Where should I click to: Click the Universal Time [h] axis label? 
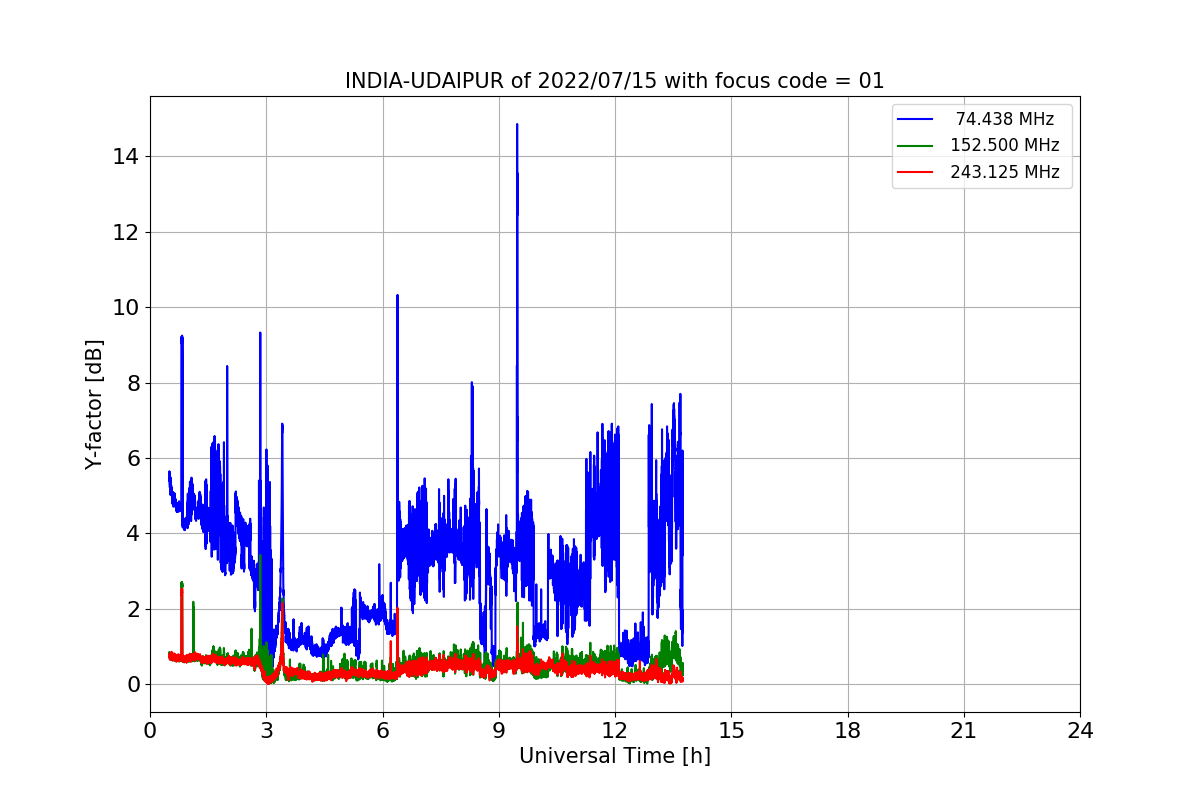click(614, 757)
